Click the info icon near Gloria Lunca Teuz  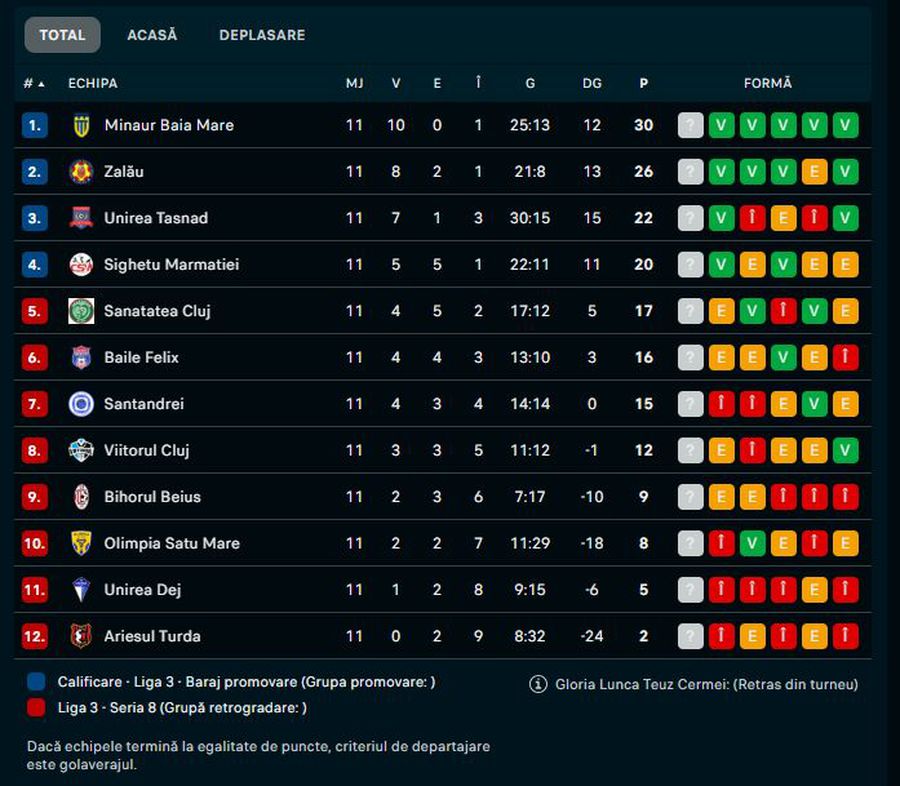[537, 684]
